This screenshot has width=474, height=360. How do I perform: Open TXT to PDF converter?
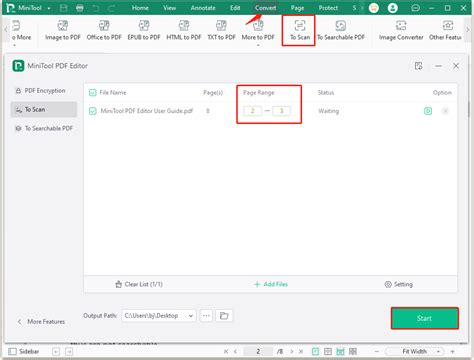point(221,30)
